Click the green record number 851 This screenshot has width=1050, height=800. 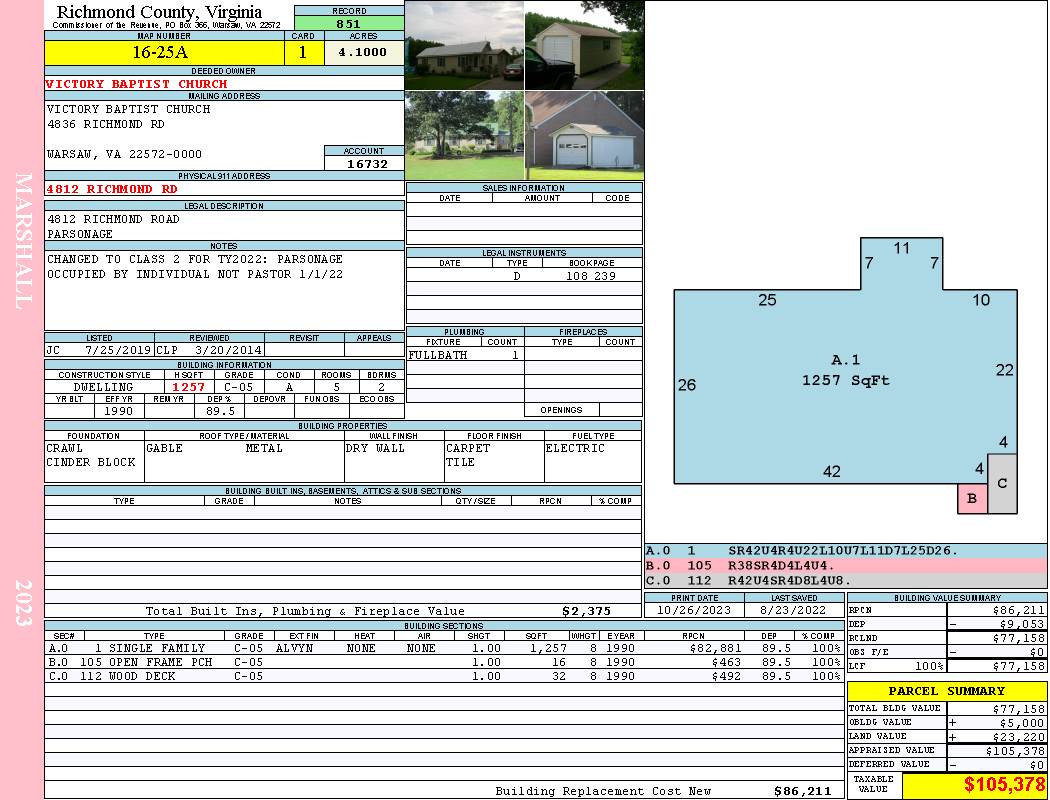point(349,24)
